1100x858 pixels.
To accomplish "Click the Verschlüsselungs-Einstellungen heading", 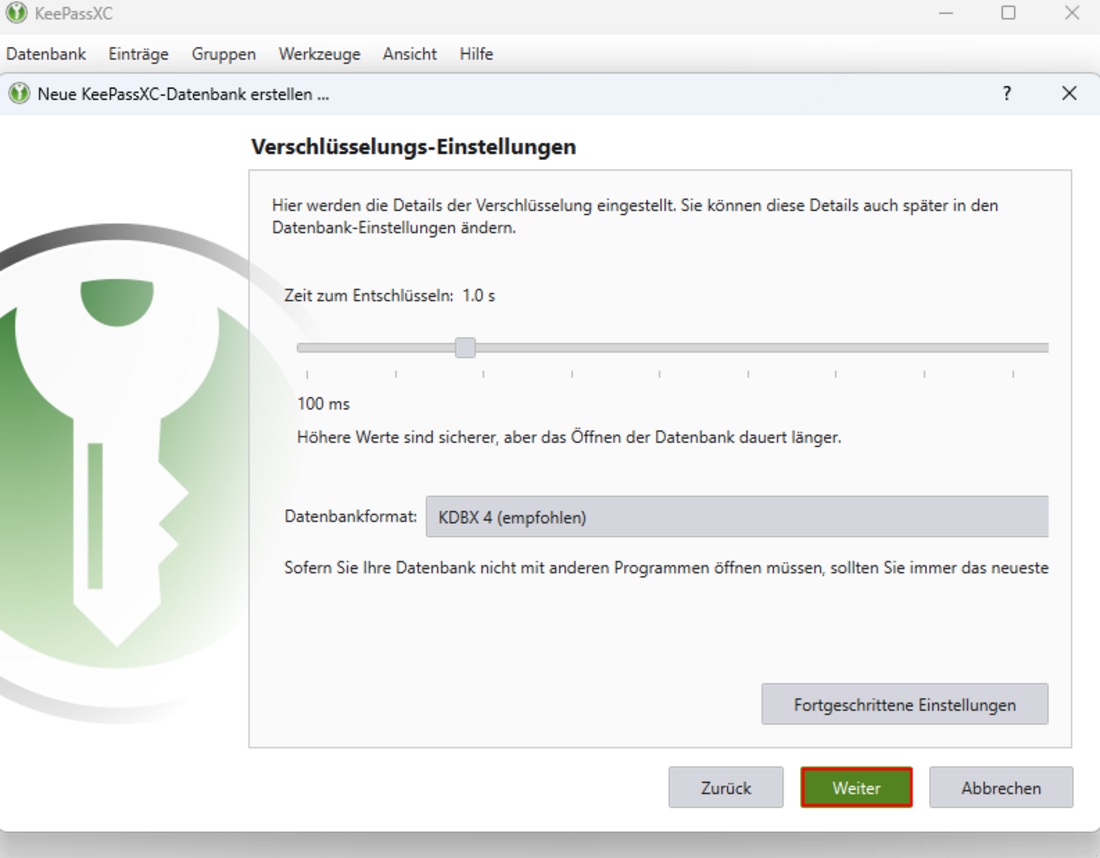I will 414,147.
